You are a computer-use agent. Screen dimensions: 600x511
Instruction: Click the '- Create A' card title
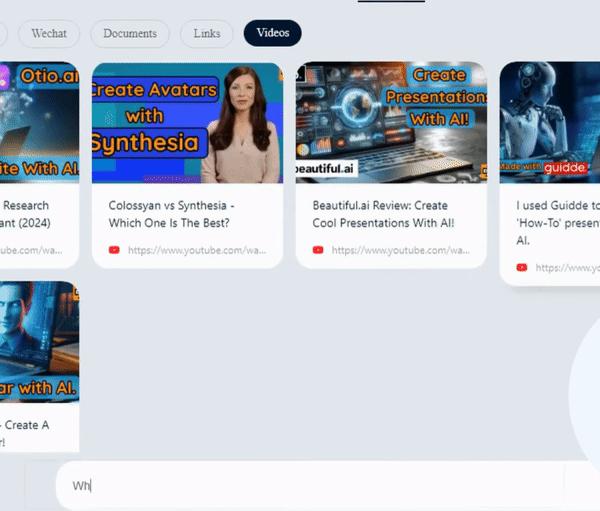tap(25, 433)
